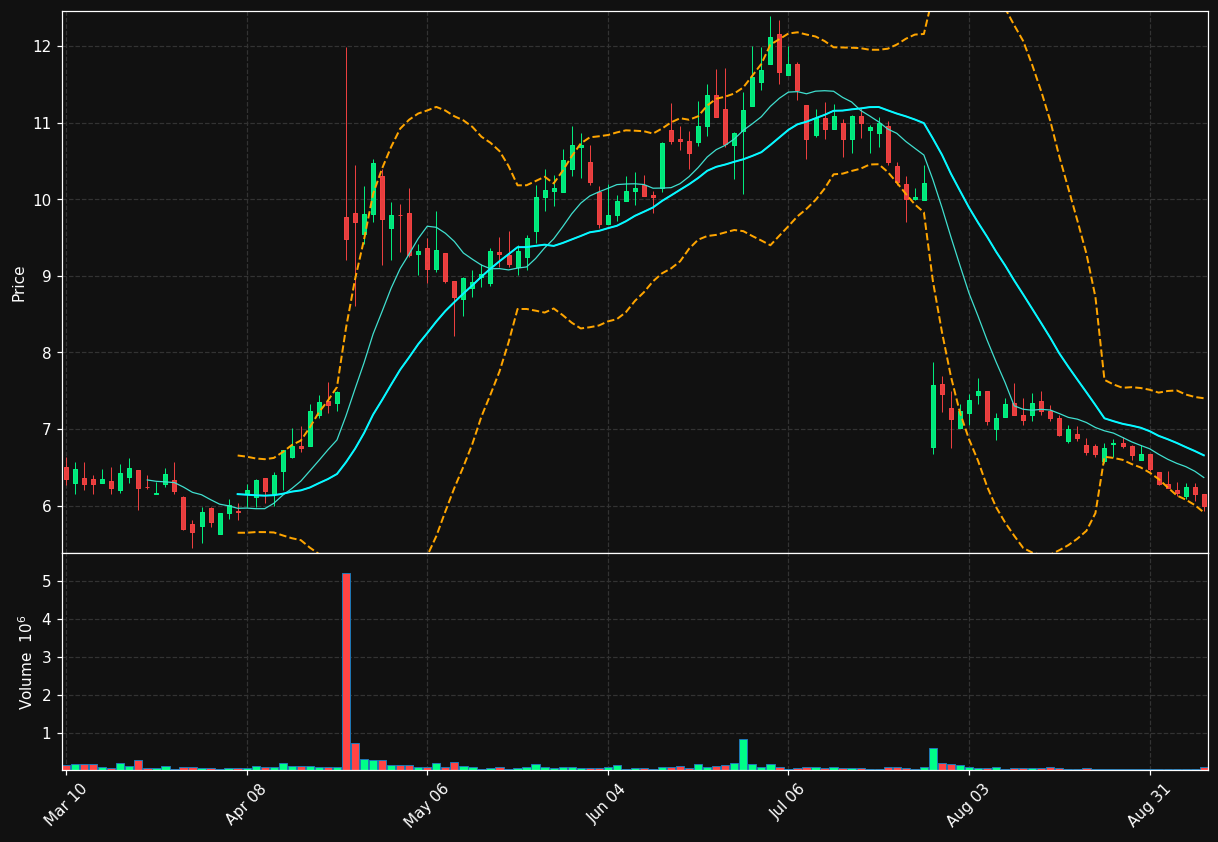Viewport: 1218px width, 842px height.
Task: Click the price axis value 7
Action: (x=48, y=429)
